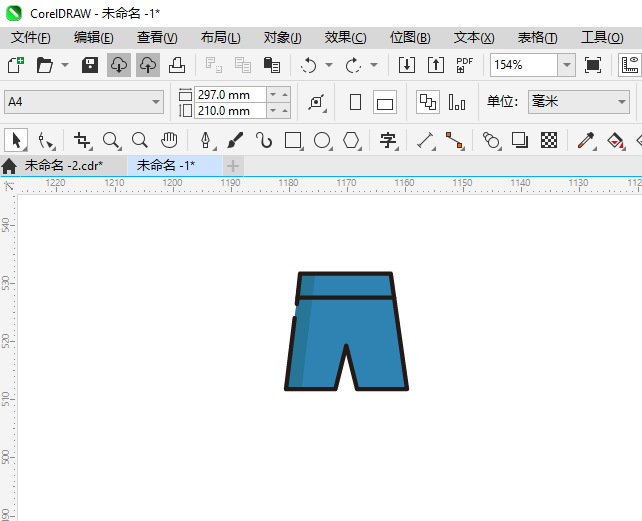The height and width of the screenshot is (521, 642).
Task: Click the 154% zoom level field
Action: (x=524, y=65)
